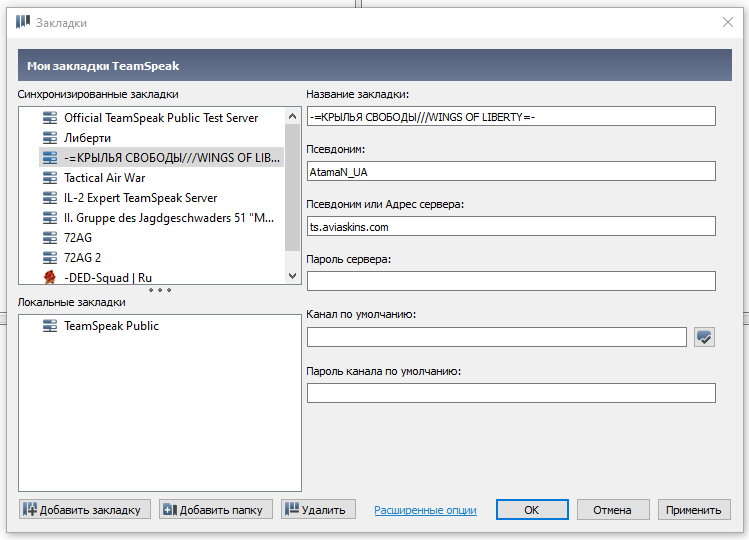Click the Пароль канала по умолчанию field
This screenshot has height=540, width=749.
click(511, 393)
